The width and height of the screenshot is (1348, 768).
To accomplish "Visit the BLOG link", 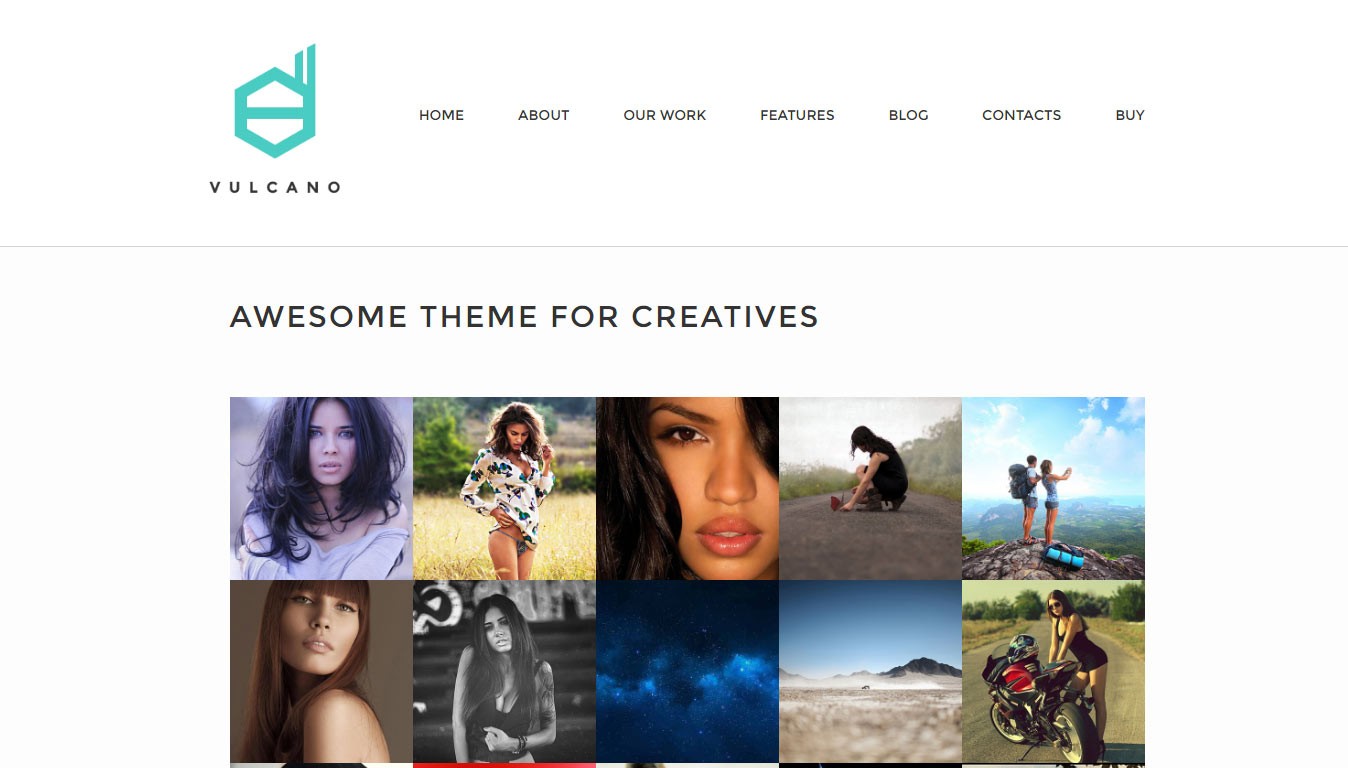I will point(908,115).
